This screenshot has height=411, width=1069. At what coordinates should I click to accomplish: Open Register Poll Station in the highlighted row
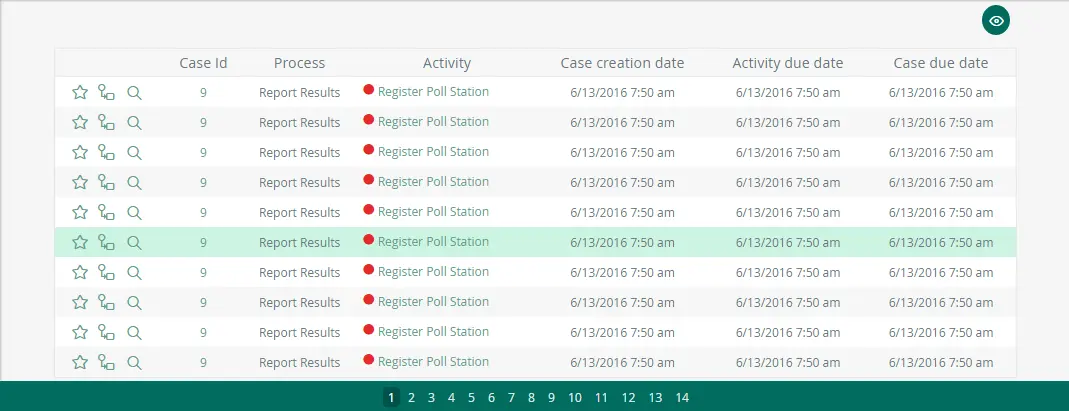coord(433,242)
